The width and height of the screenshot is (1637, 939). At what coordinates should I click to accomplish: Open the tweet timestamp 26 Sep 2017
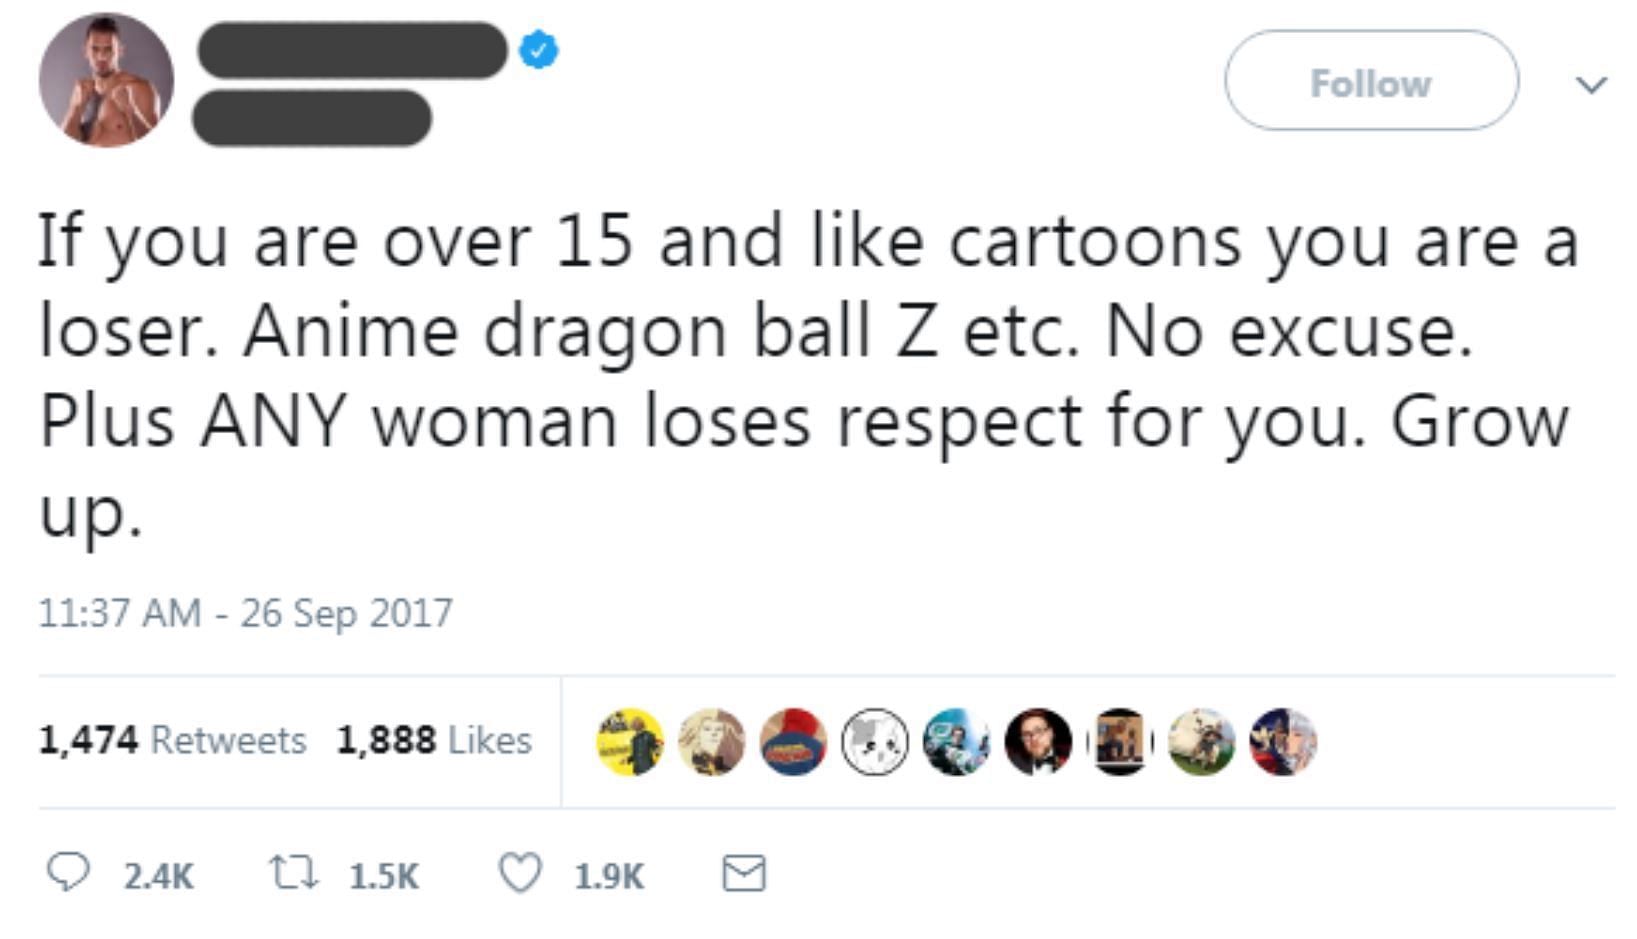[x=245, y=612]
